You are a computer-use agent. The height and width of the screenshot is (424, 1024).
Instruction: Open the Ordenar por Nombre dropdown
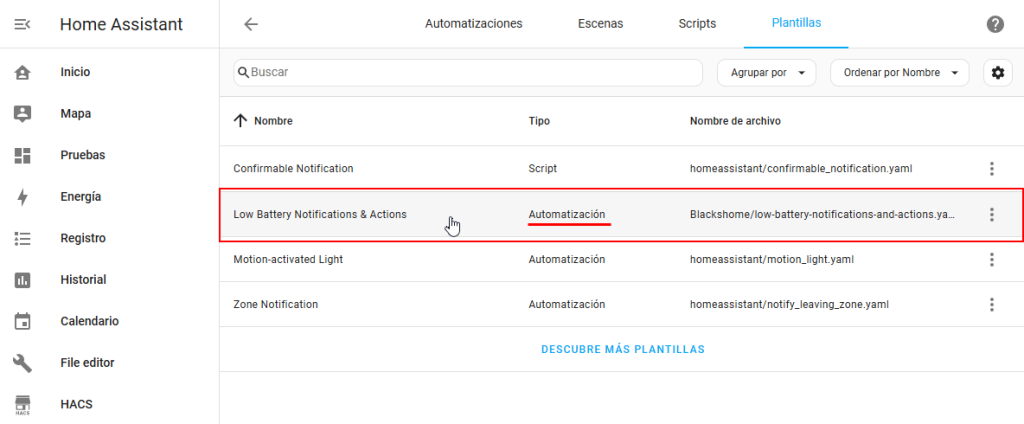tap(899, 73)
